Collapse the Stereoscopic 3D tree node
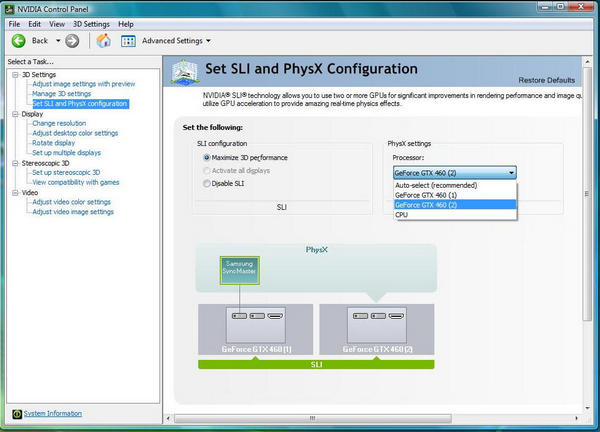 (15, 163)
